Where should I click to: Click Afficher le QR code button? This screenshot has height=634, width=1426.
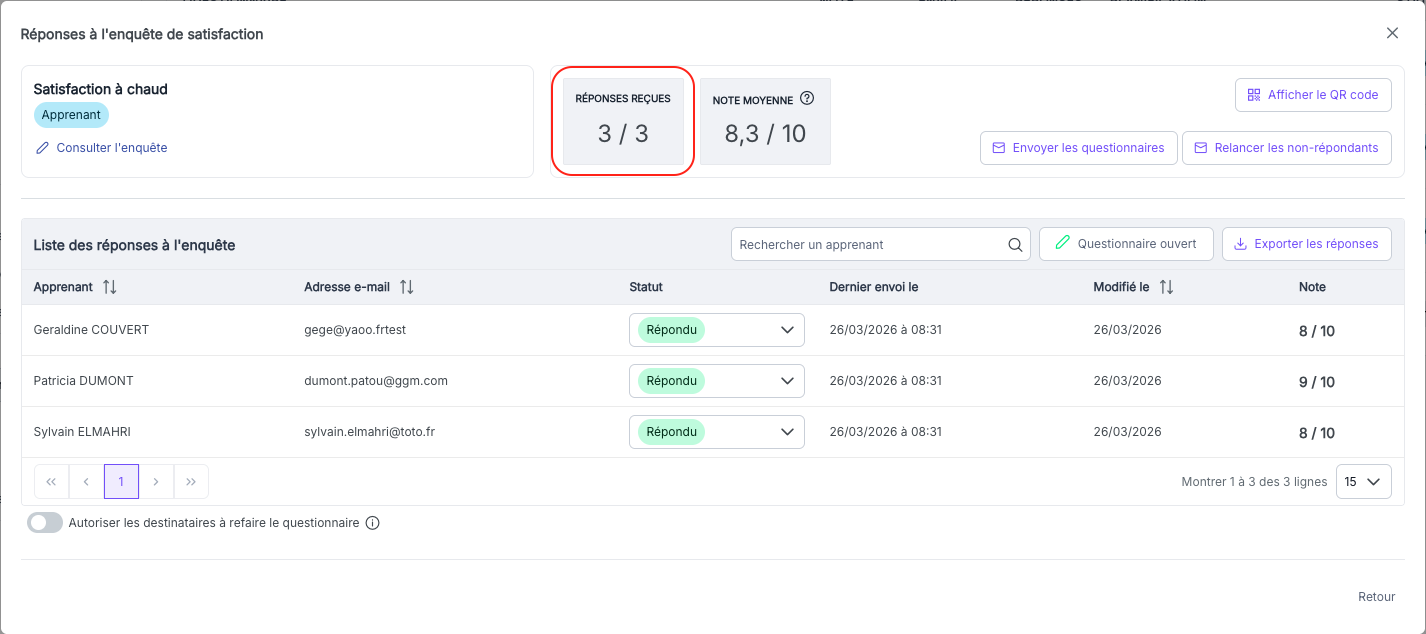click(1313, 95)
